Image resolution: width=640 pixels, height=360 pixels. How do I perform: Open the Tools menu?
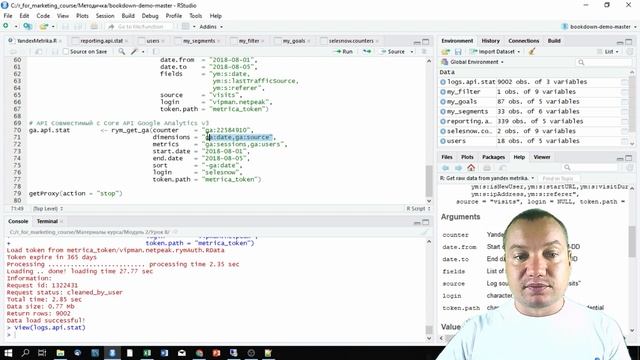click(x=196, y=16)
